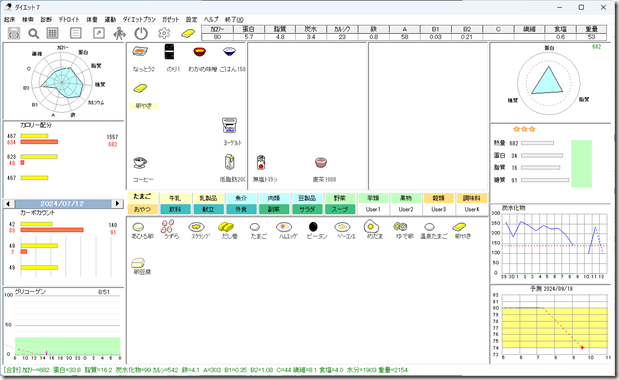Screen dimensions: 619x380
Task: Open the list view toolbar icon
Action: click(75, 33)
